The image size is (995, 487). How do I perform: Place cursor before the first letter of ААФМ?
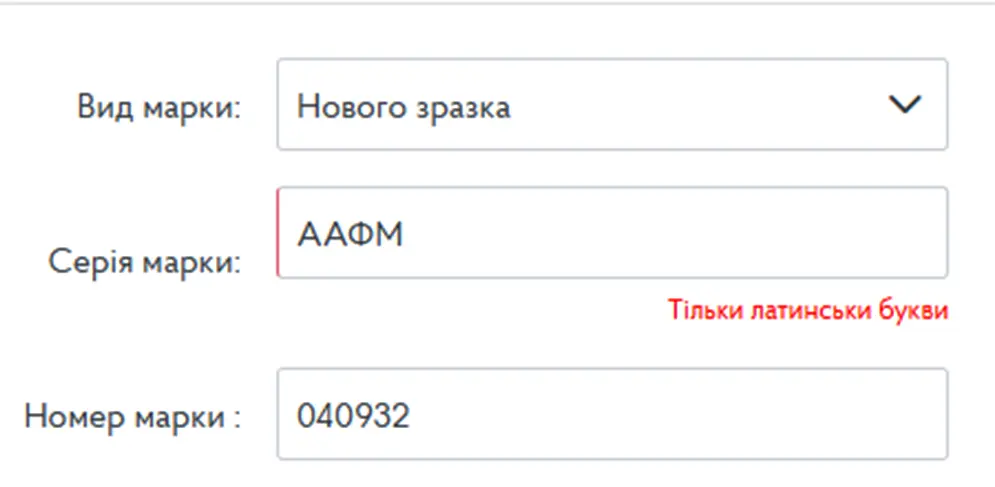297,234
